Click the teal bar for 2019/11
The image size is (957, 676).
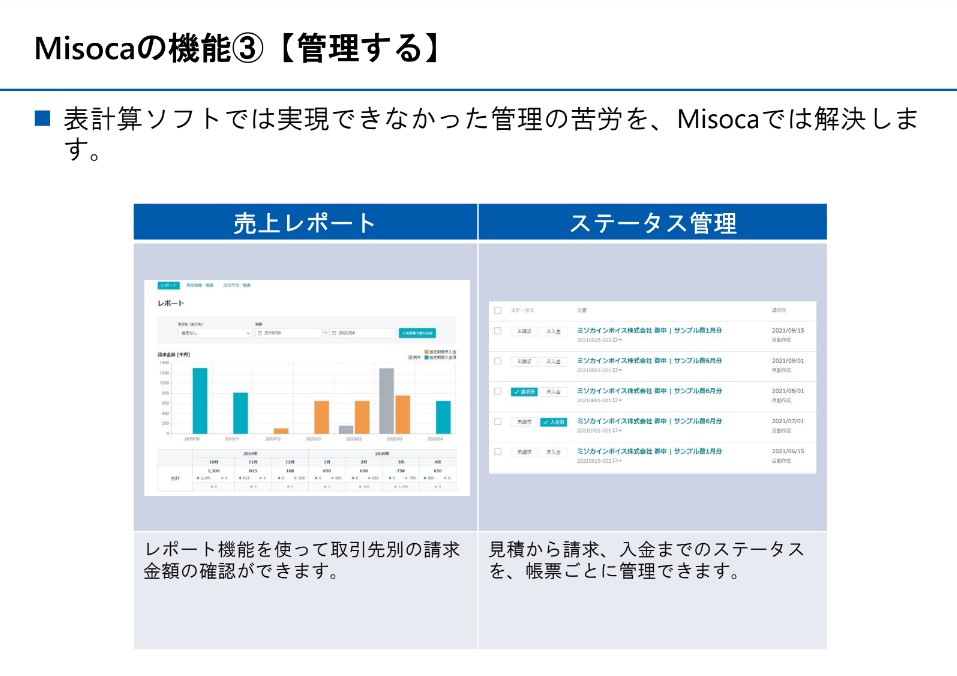(x=240, y=413)
